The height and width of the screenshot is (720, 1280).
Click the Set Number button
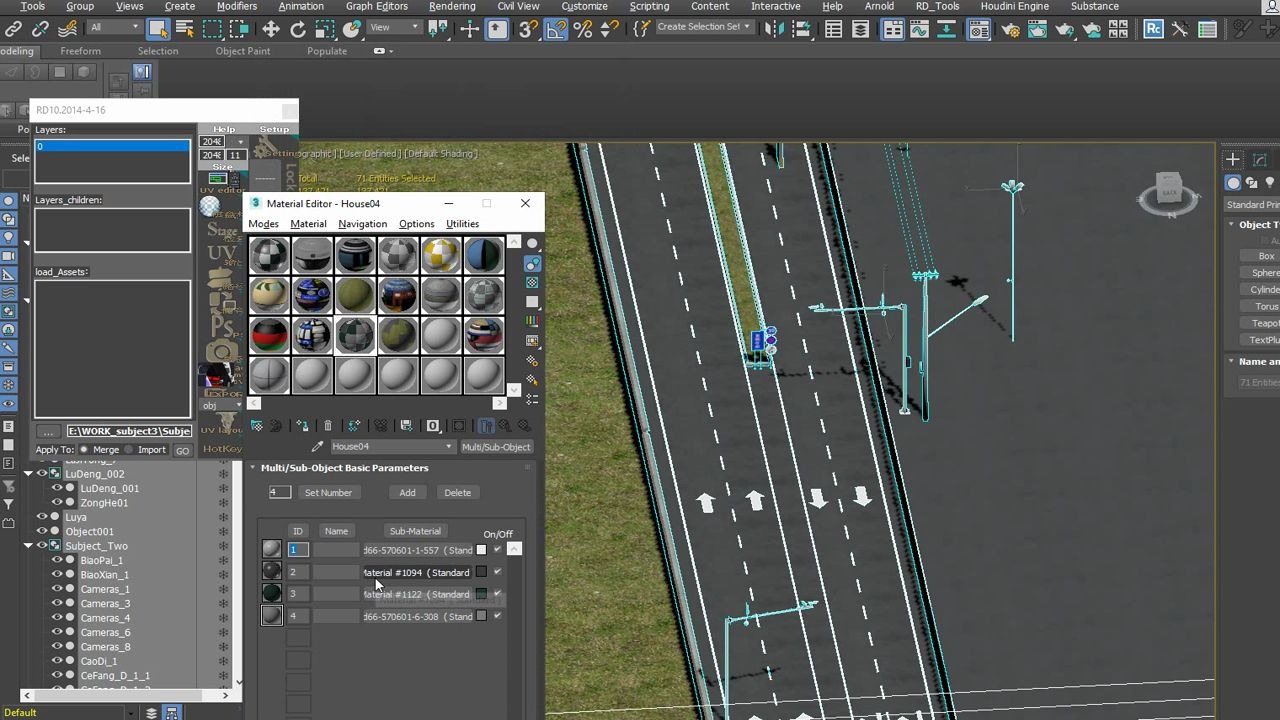328,492
